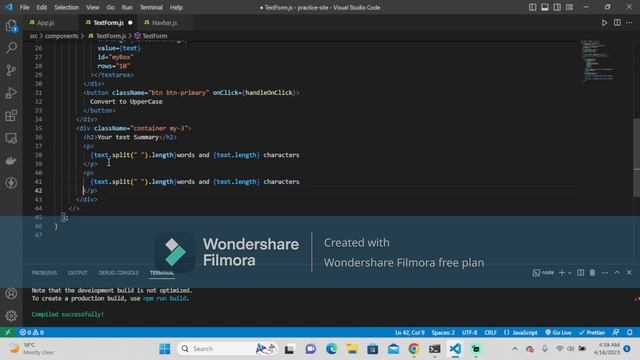Open Terminal menu
640x360 pixels.
point(151,7)
